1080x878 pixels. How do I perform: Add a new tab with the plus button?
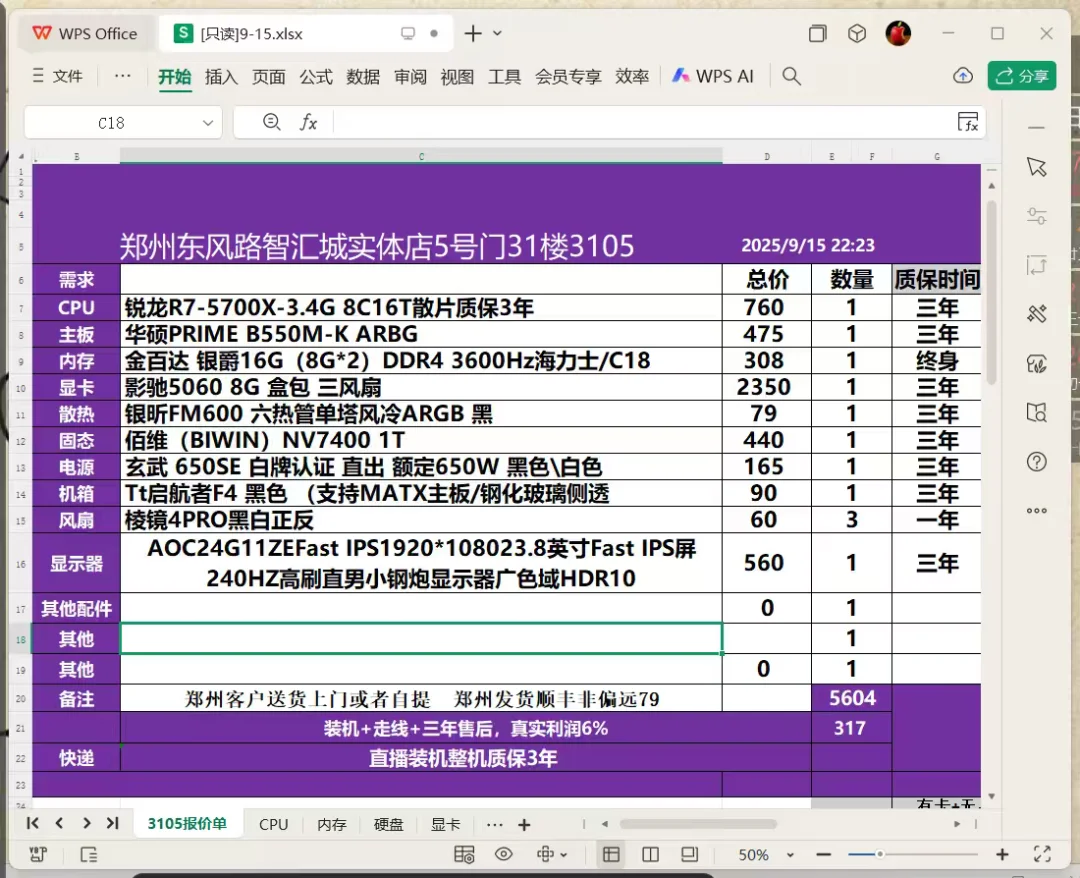point(472,33)
